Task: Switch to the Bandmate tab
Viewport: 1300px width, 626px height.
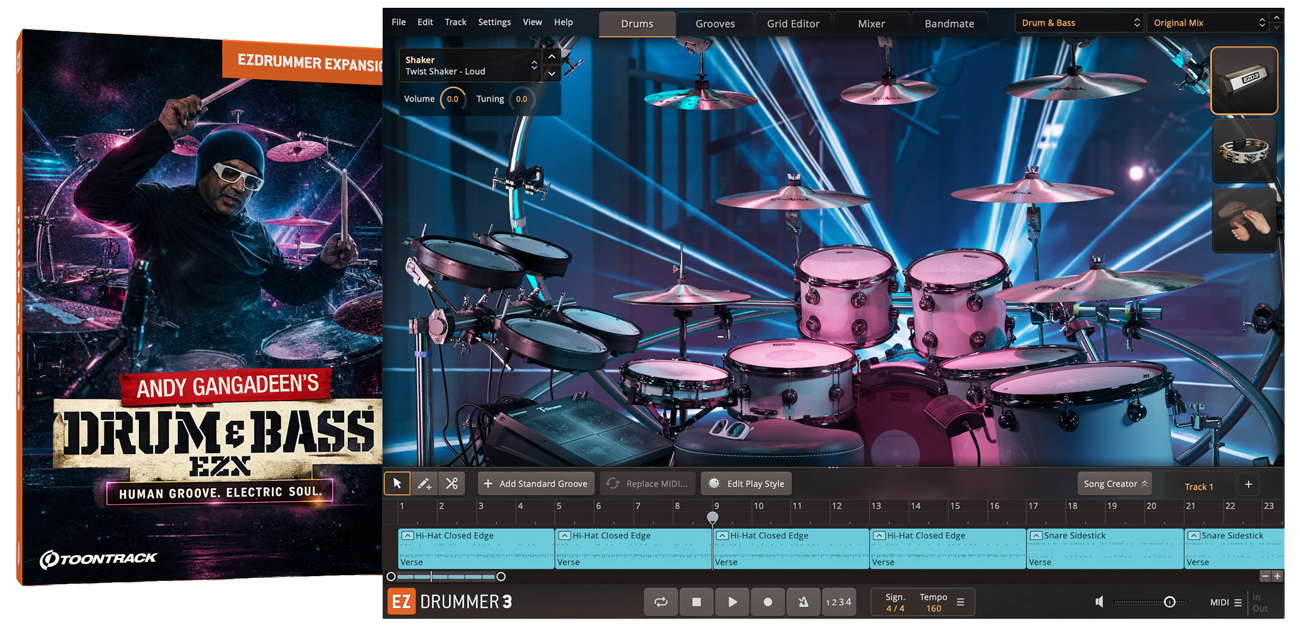Action: (949, 23)
